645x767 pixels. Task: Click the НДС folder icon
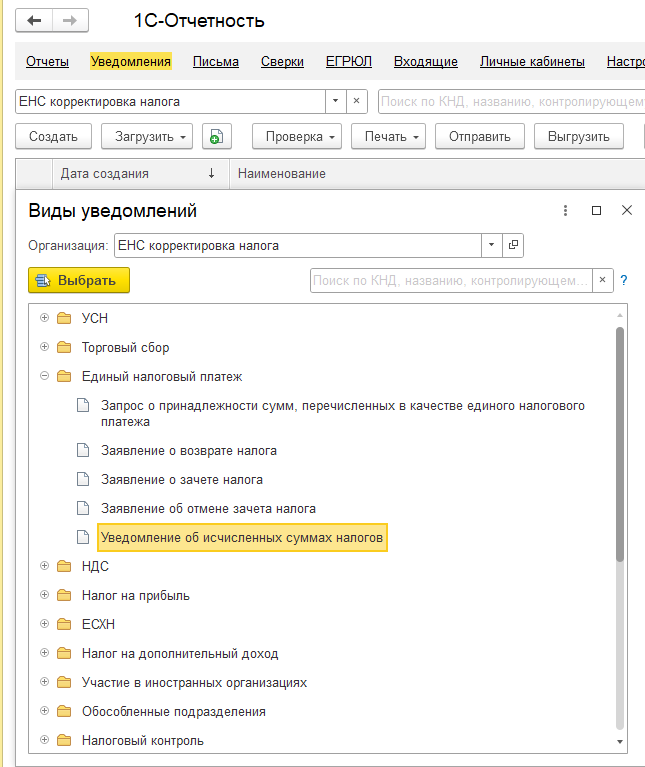64,566
